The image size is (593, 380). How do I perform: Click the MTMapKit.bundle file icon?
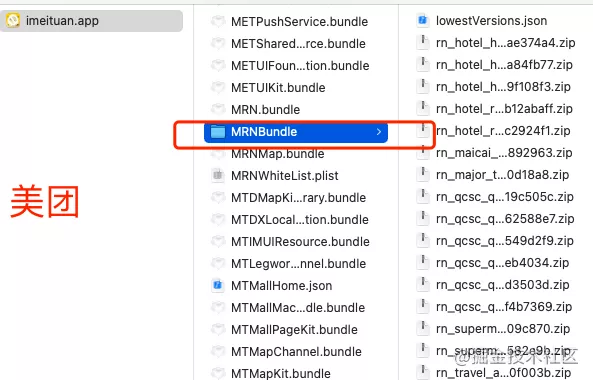point(218,373)
